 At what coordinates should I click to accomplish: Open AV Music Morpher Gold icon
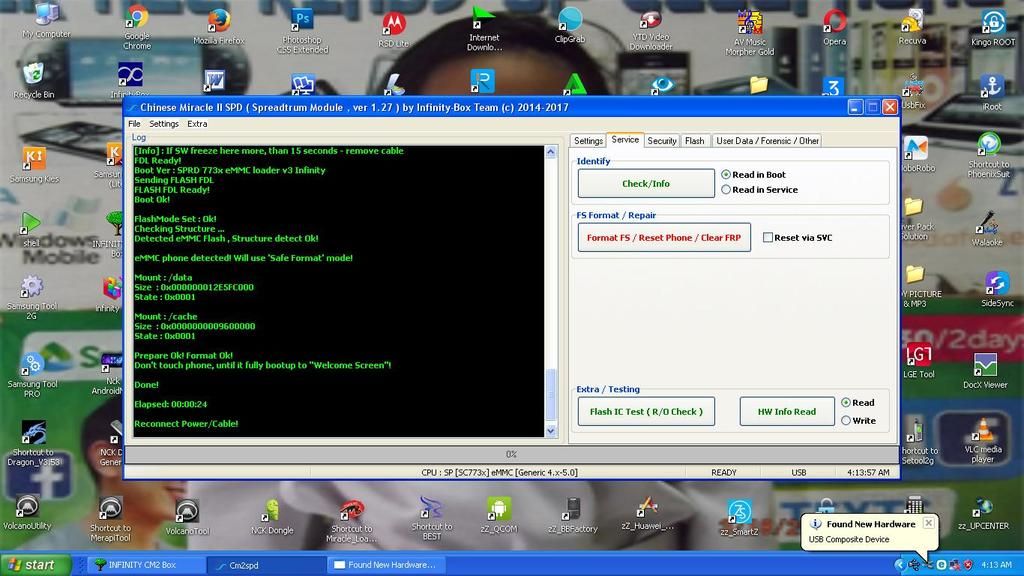750,33
